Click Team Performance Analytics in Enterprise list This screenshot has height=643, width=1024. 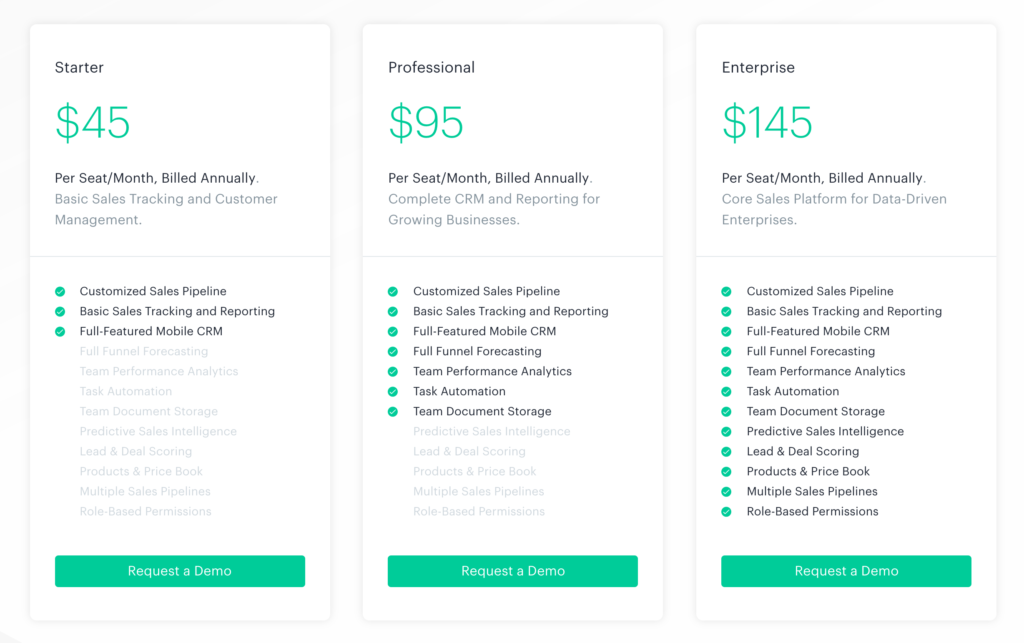click(826, 371)
